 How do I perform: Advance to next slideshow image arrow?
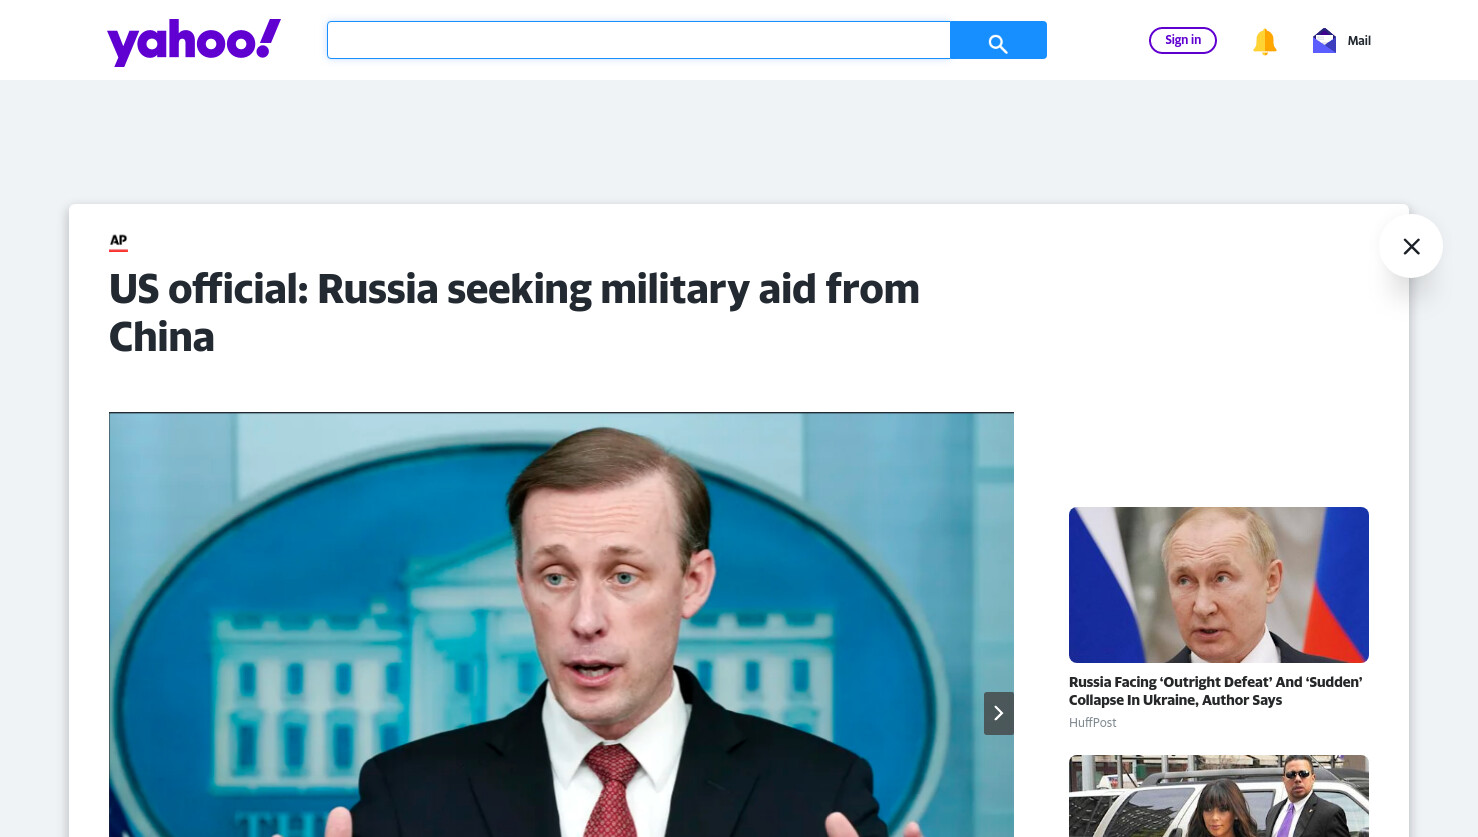998,713
